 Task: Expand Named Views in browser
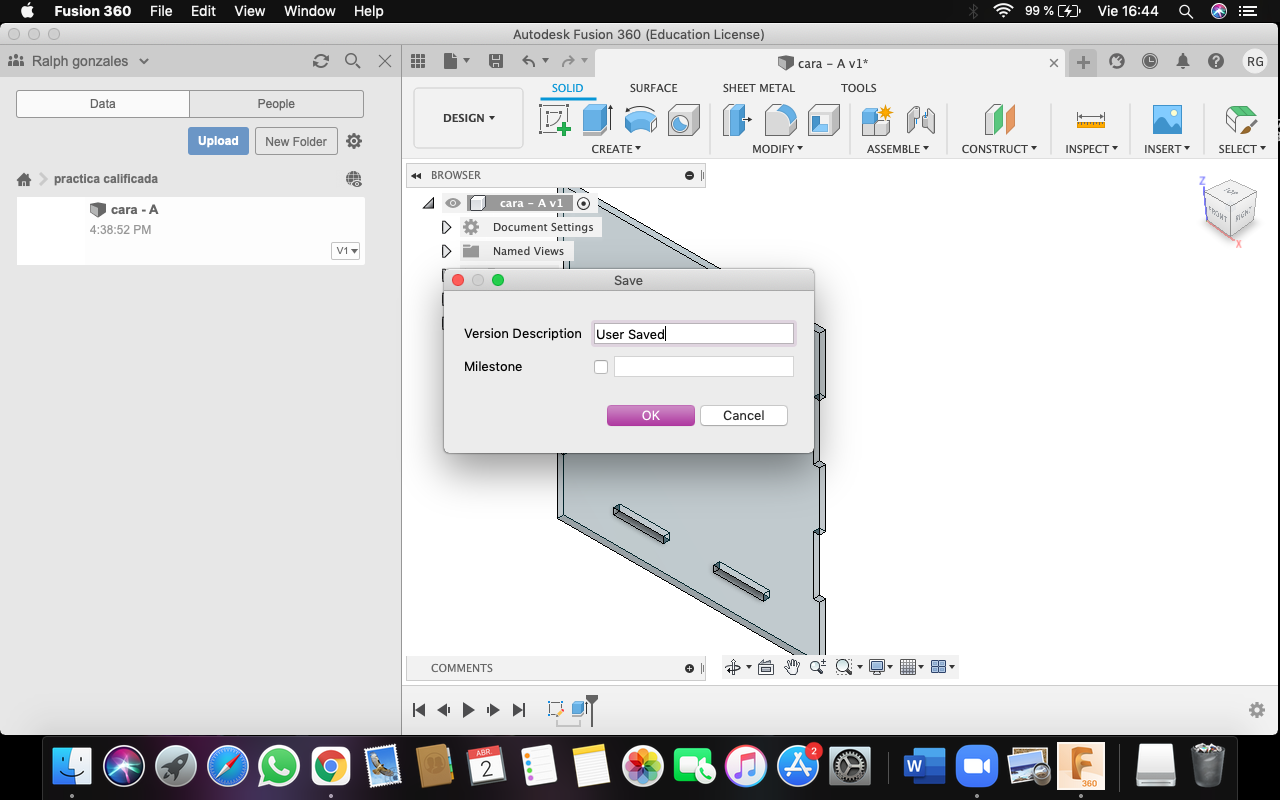coord(446,251)
